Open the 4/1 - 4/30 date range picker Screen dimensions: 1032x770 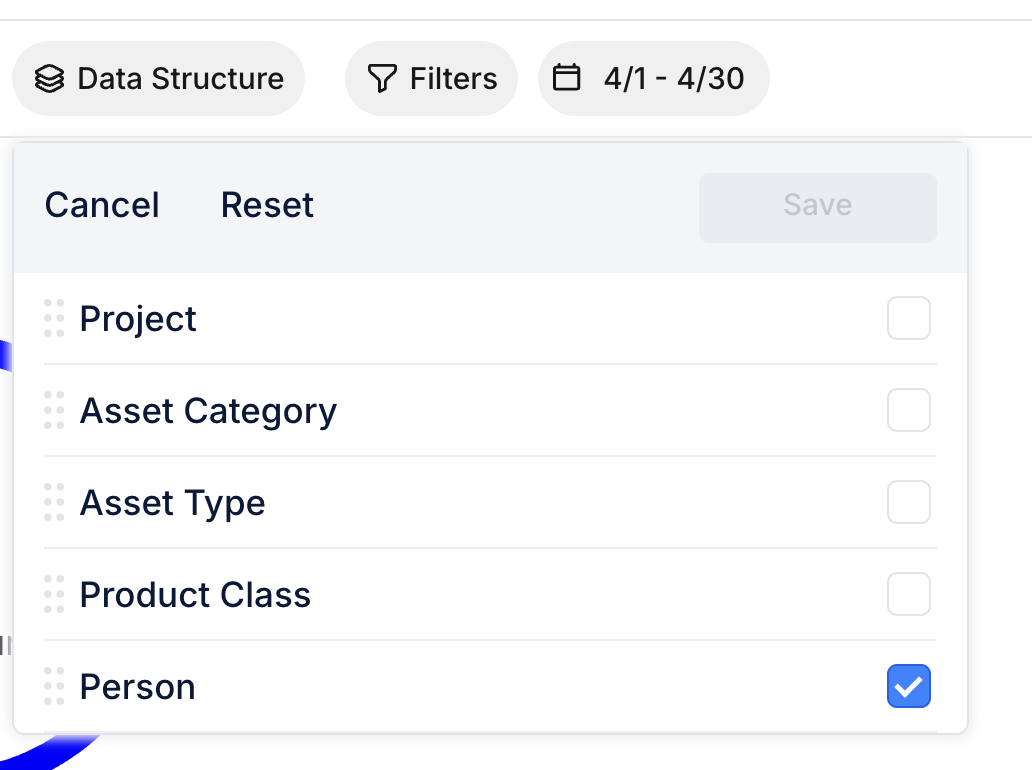point(653,76)
